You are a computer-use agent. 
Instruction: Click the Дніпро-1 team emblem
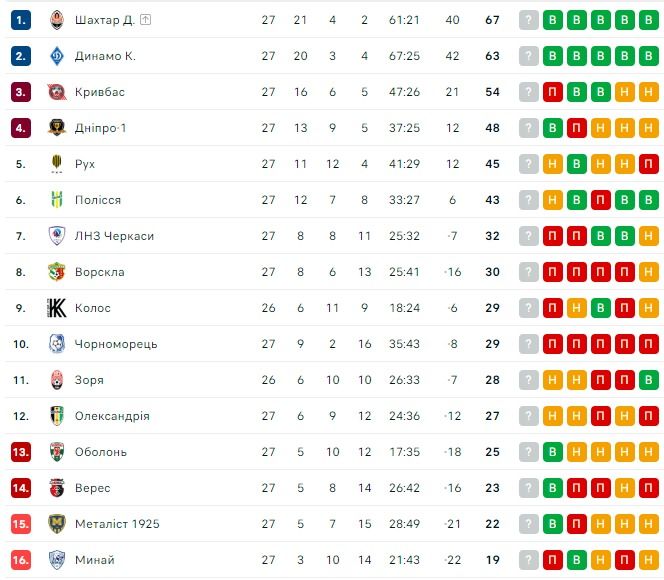(x=56, y=128)
